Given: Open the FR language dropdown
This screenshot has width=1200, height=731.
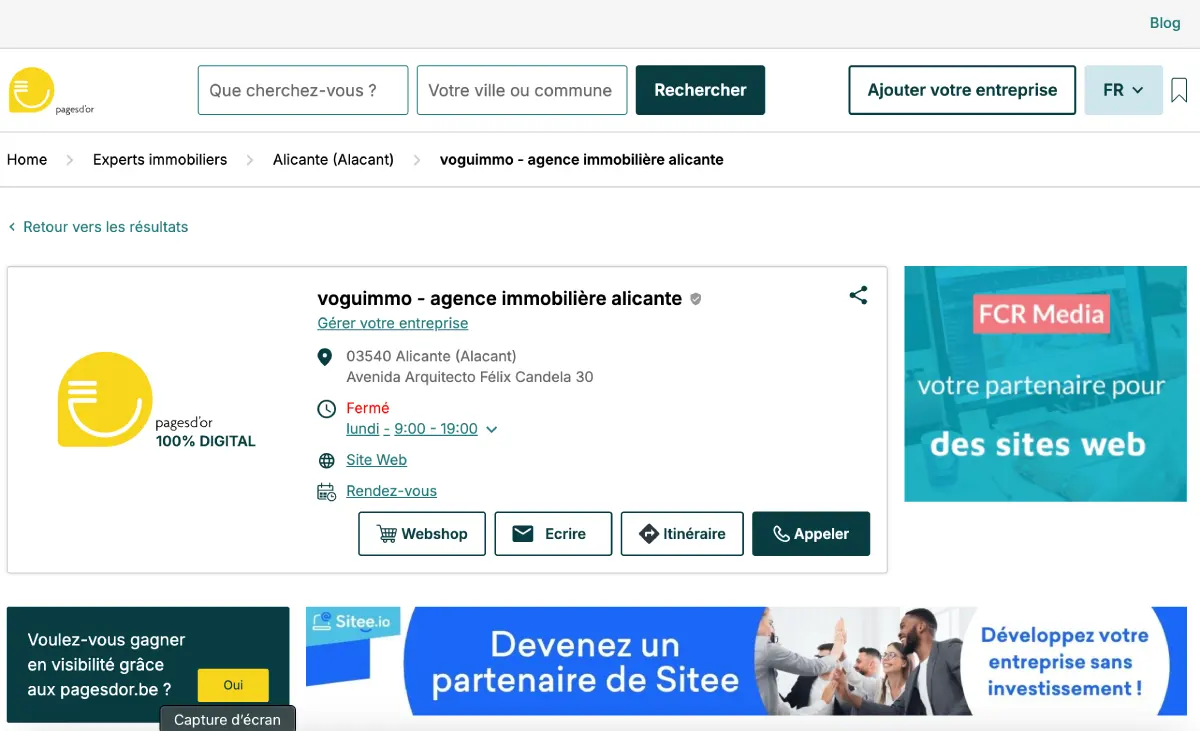Looking at the screenshot, I should 1123,90.
